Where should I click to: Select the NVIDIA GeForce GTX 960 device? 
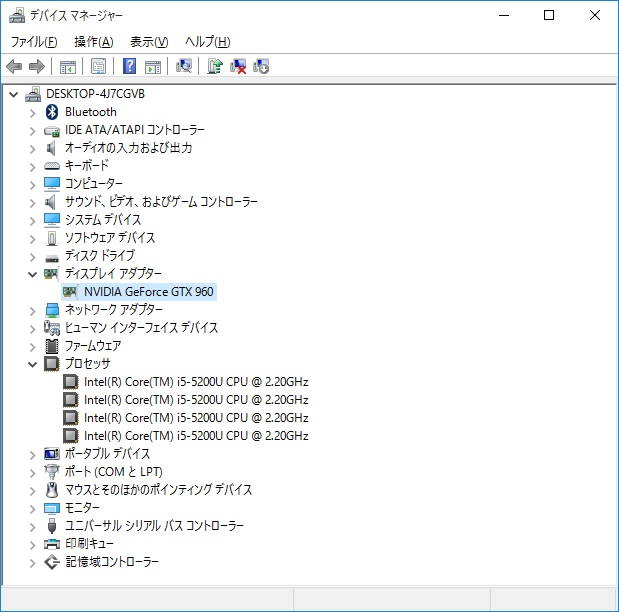(x=148, y=292)
